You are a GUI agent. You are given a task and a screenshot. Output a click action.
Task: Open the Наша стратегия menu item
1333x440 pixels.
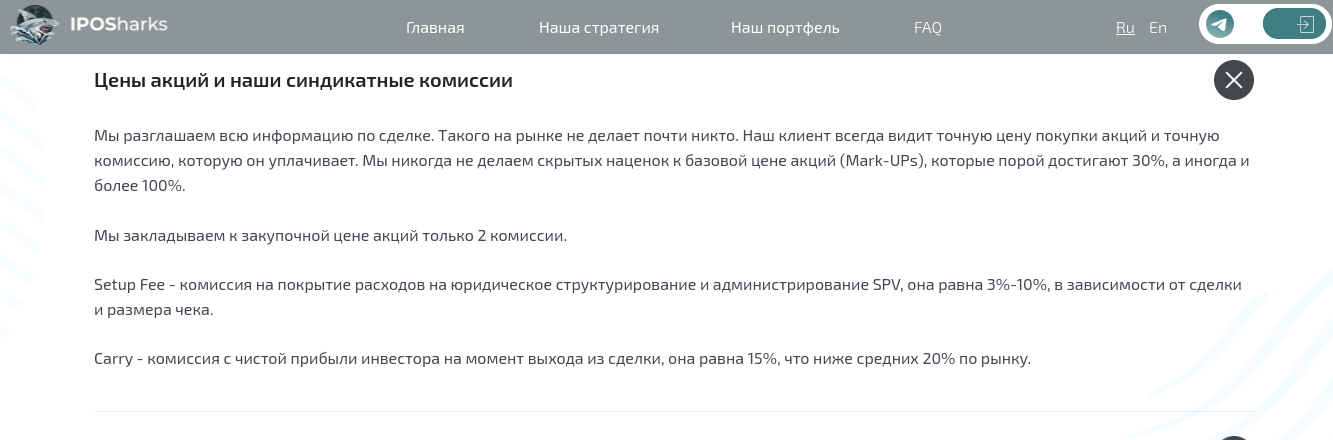click(598, 28)
